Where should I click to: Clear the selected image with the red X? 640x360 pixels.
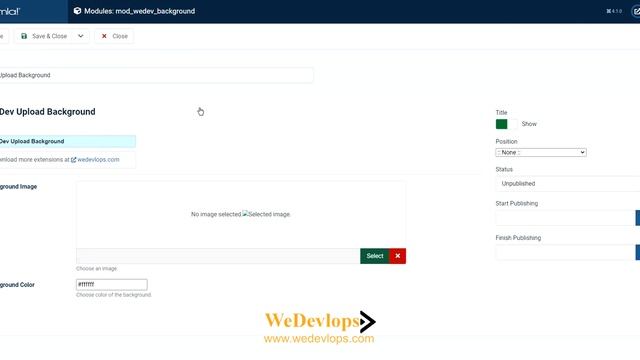pyautogui.click(x=398, y=256)
